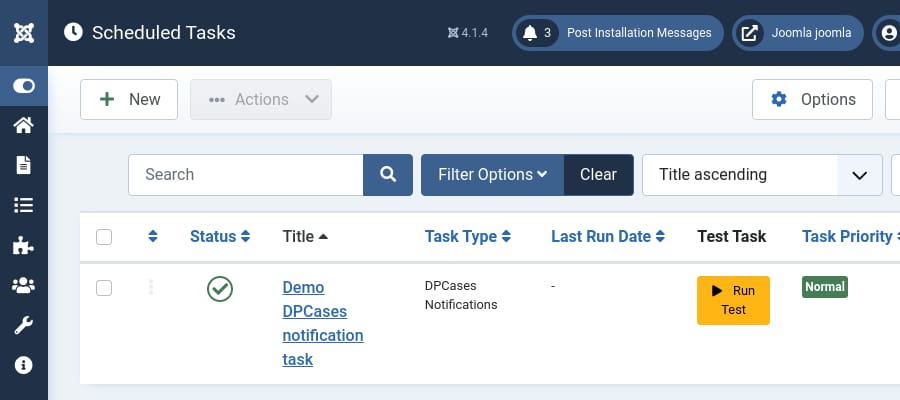Toggle the enabled status checkmark of Demo task
This screenshot has height=400, width=900.
220,289
